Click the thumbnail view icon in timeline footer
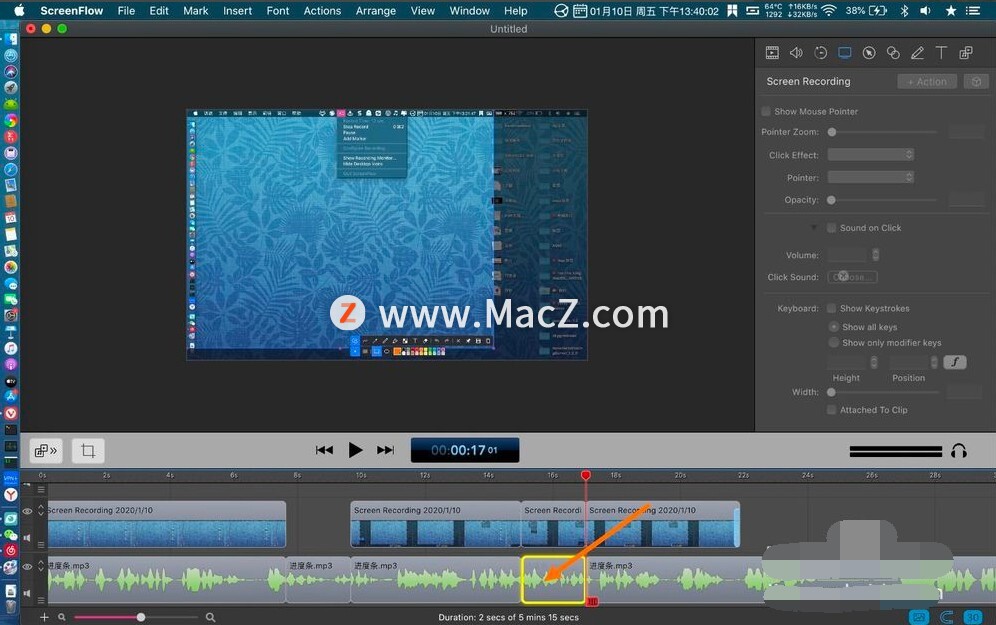This screenshot has height=625, width=996. pyautogui.click(x=919, y=617)
